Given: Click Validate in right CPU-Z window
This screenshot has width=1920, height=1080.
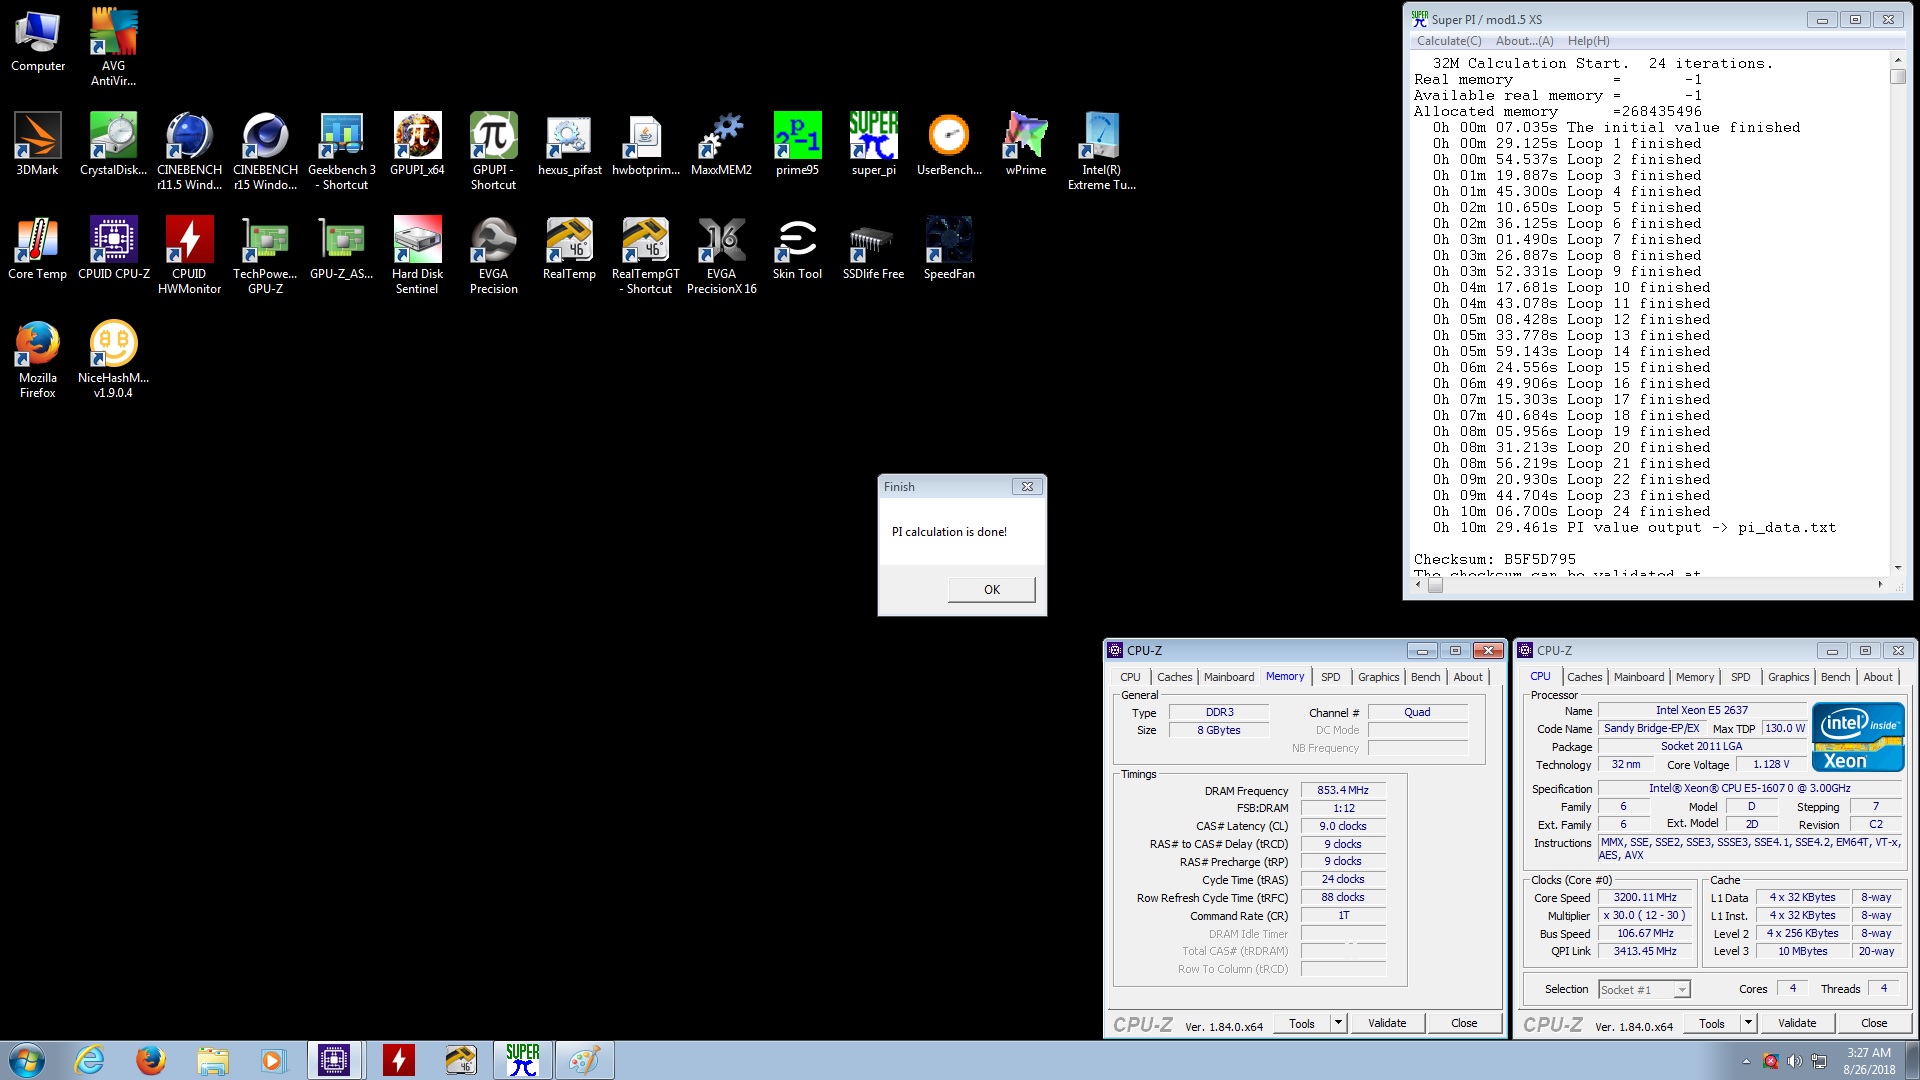Looking at the screenshot, I should 1796,1023.
